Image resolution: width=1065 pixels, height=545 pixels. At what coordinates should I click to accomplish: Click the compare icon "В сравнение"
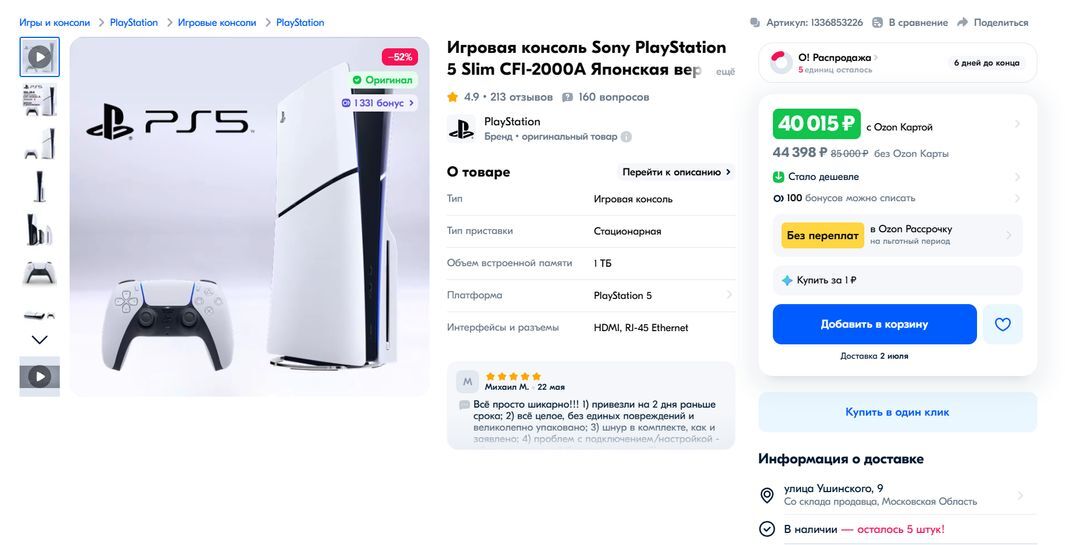click(x=878, y=22)
